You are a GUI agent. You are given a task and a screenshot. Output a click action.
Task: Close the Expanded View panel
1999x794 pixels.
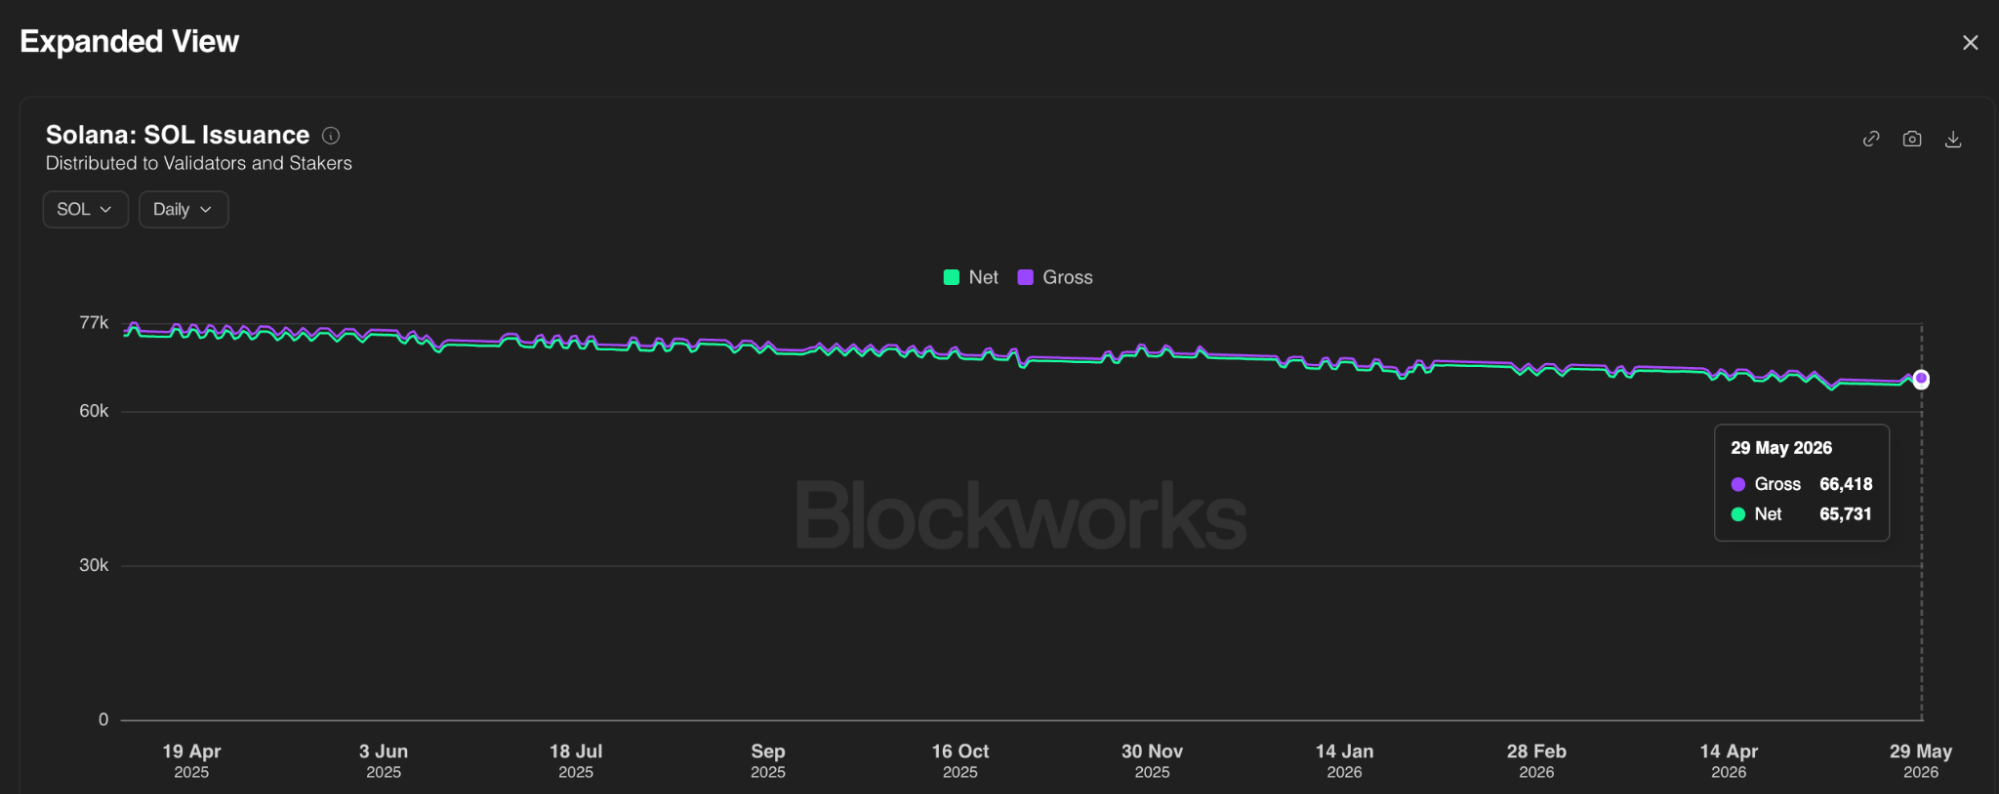coord(1970,43)
